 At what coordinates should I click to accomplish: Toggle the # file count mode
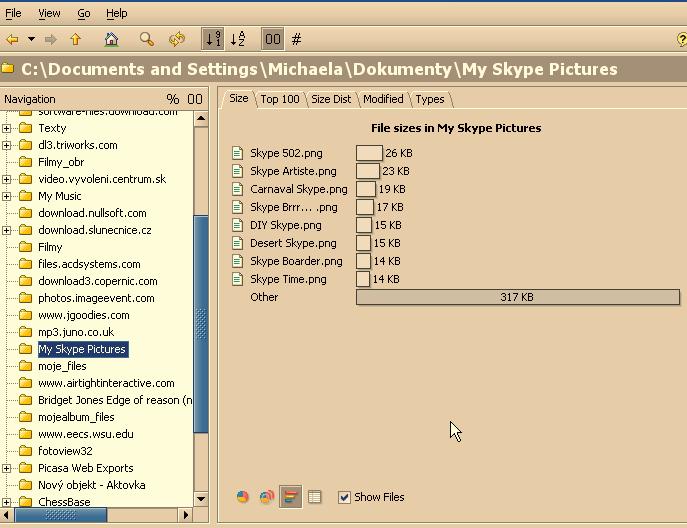[296, 39]
